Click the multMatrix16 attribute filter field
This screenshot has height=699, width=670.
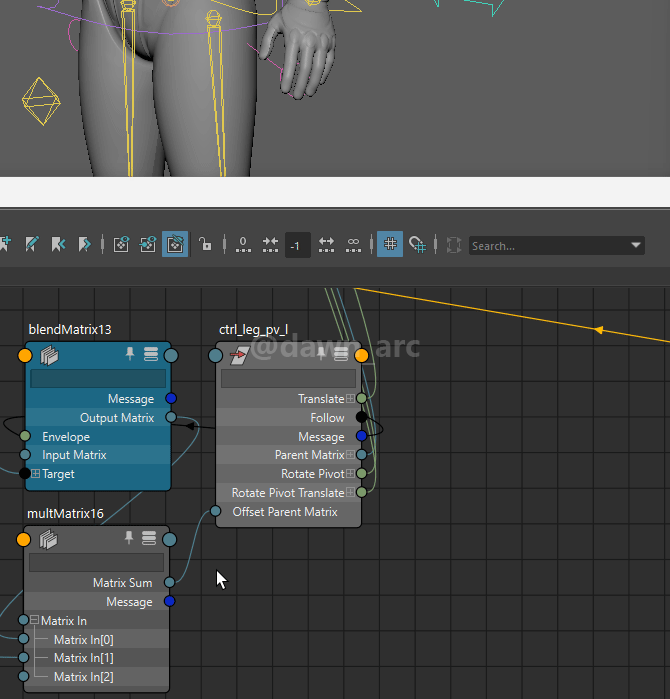click(96, 563)
